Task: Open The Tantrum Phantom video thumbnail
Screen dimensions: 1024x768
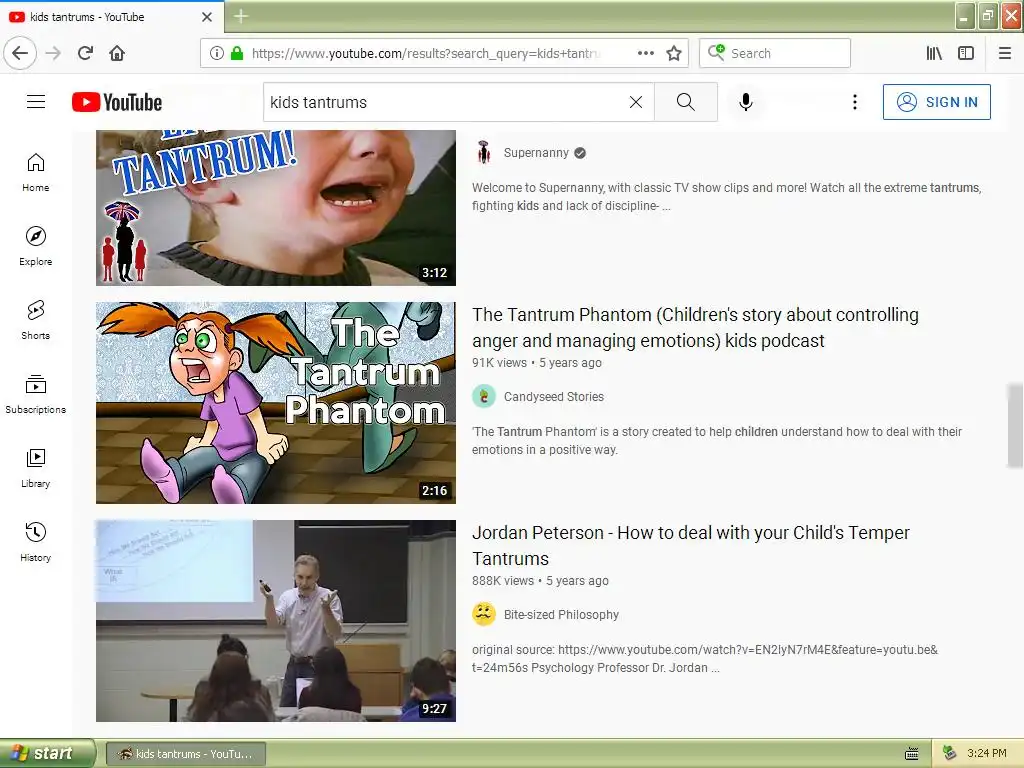Action: pyautogui.click(x=276, y=402)
